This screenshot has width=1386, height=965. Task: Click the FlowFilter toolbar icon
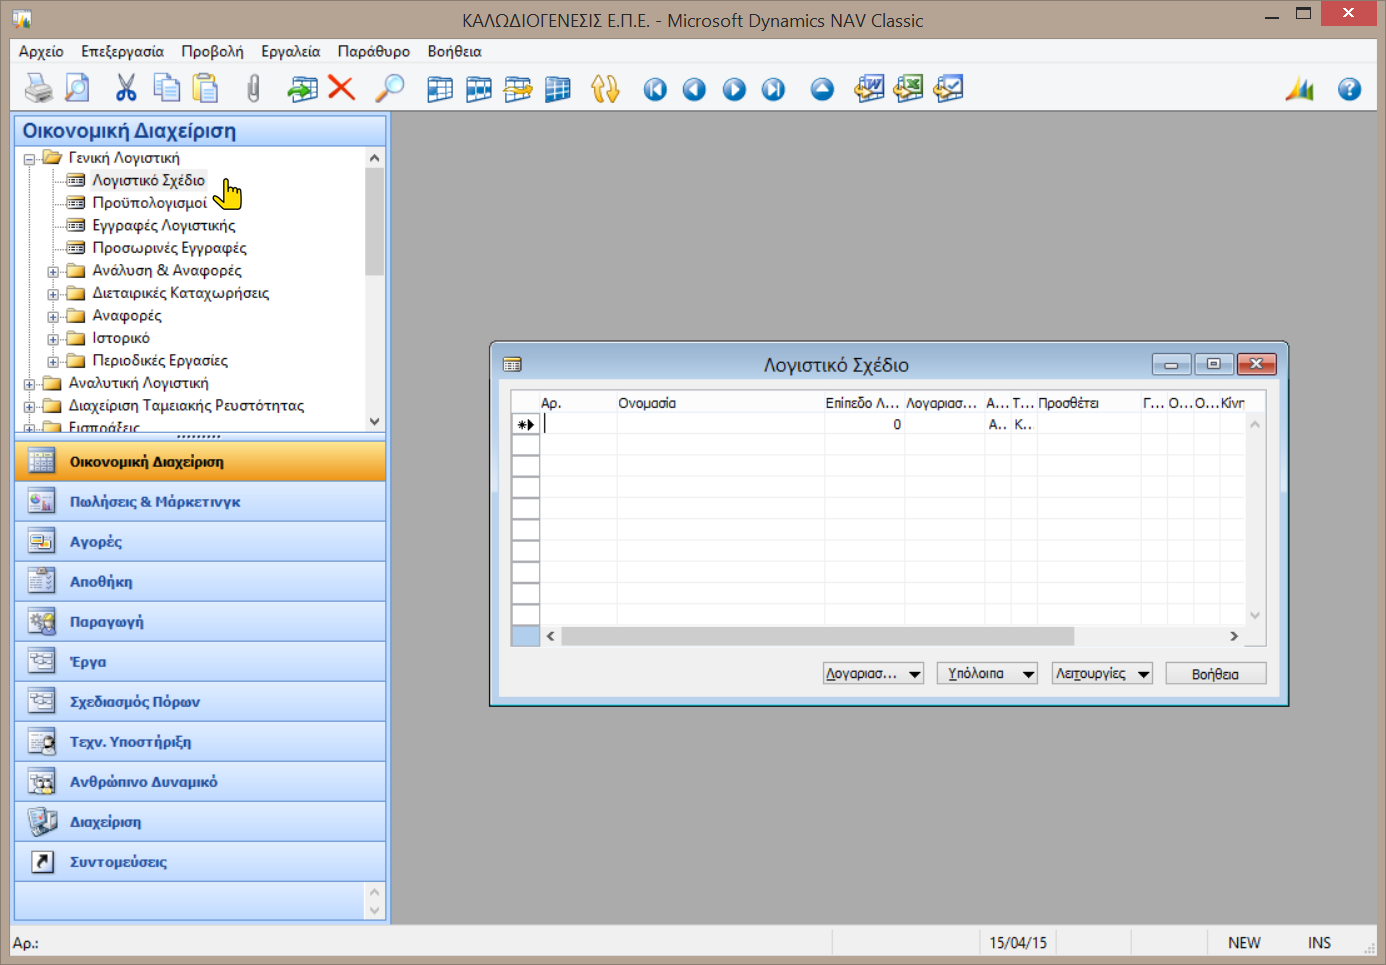click(x=518, y=89)
